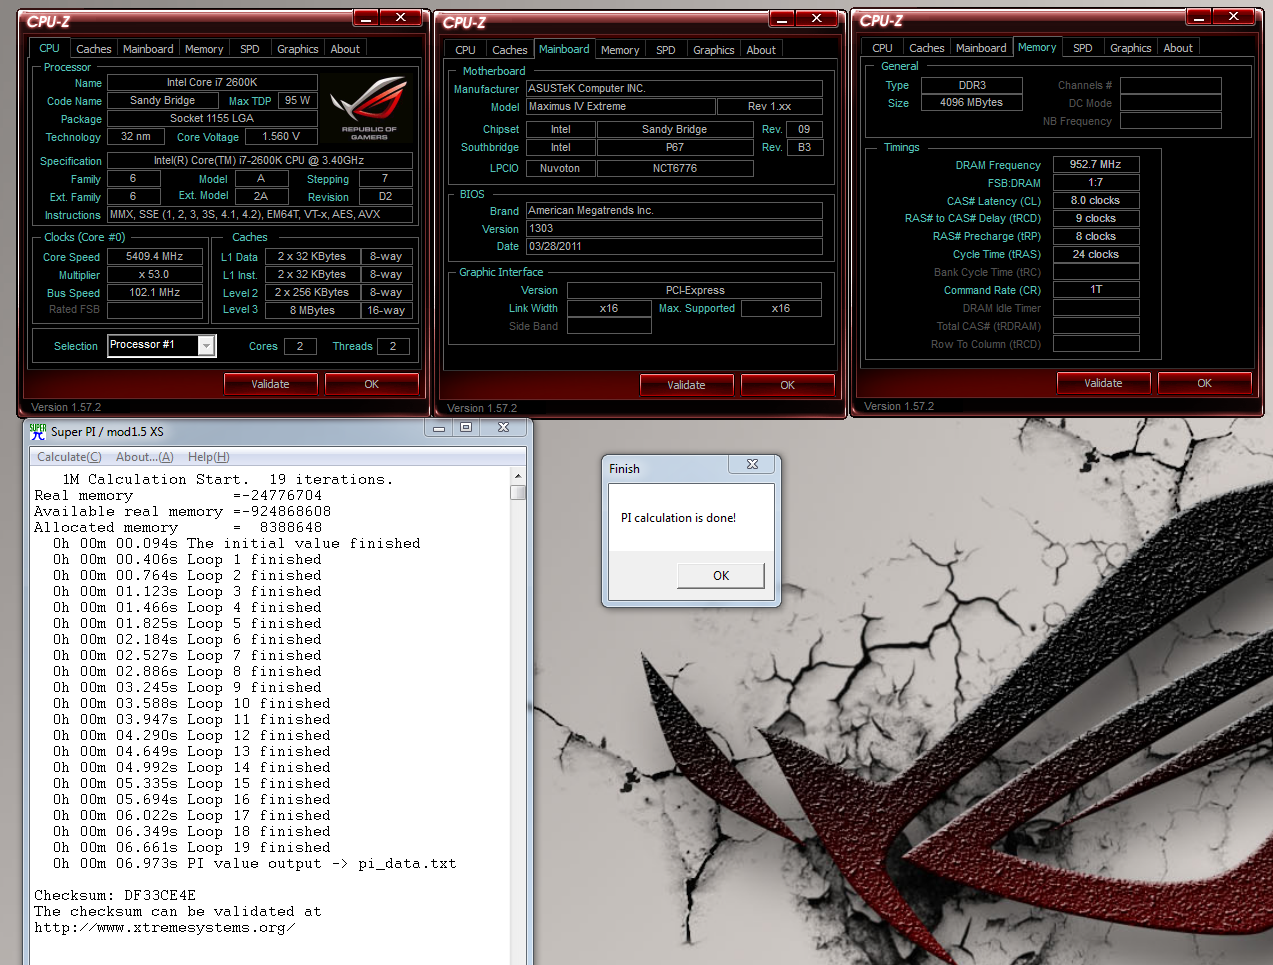The height and width of the screenshot is (965, 1273).
Task: Click Validate in the Memory window
Action: [x=1103, y=383]
